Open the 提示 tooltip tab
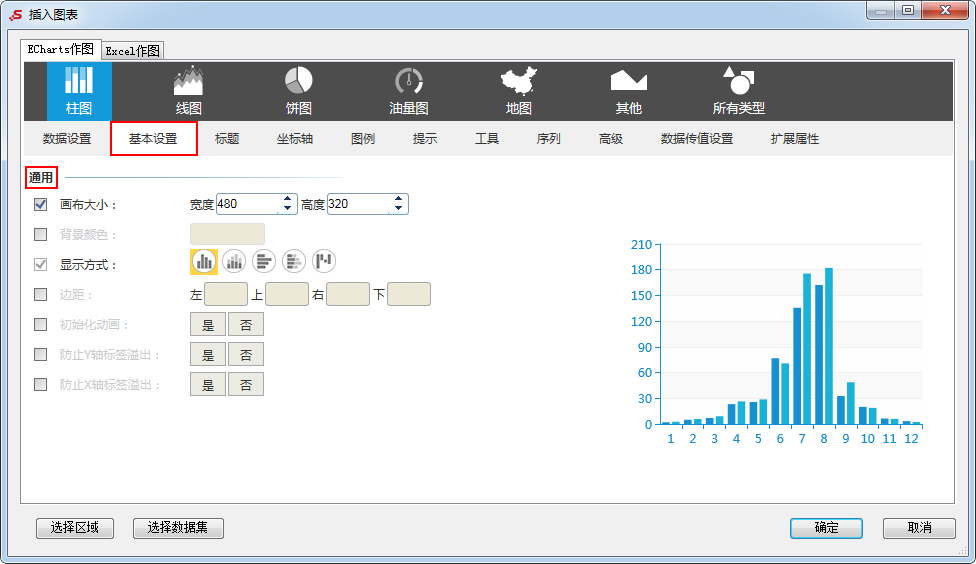Screen dimensions: 976x564 point(425,139)
